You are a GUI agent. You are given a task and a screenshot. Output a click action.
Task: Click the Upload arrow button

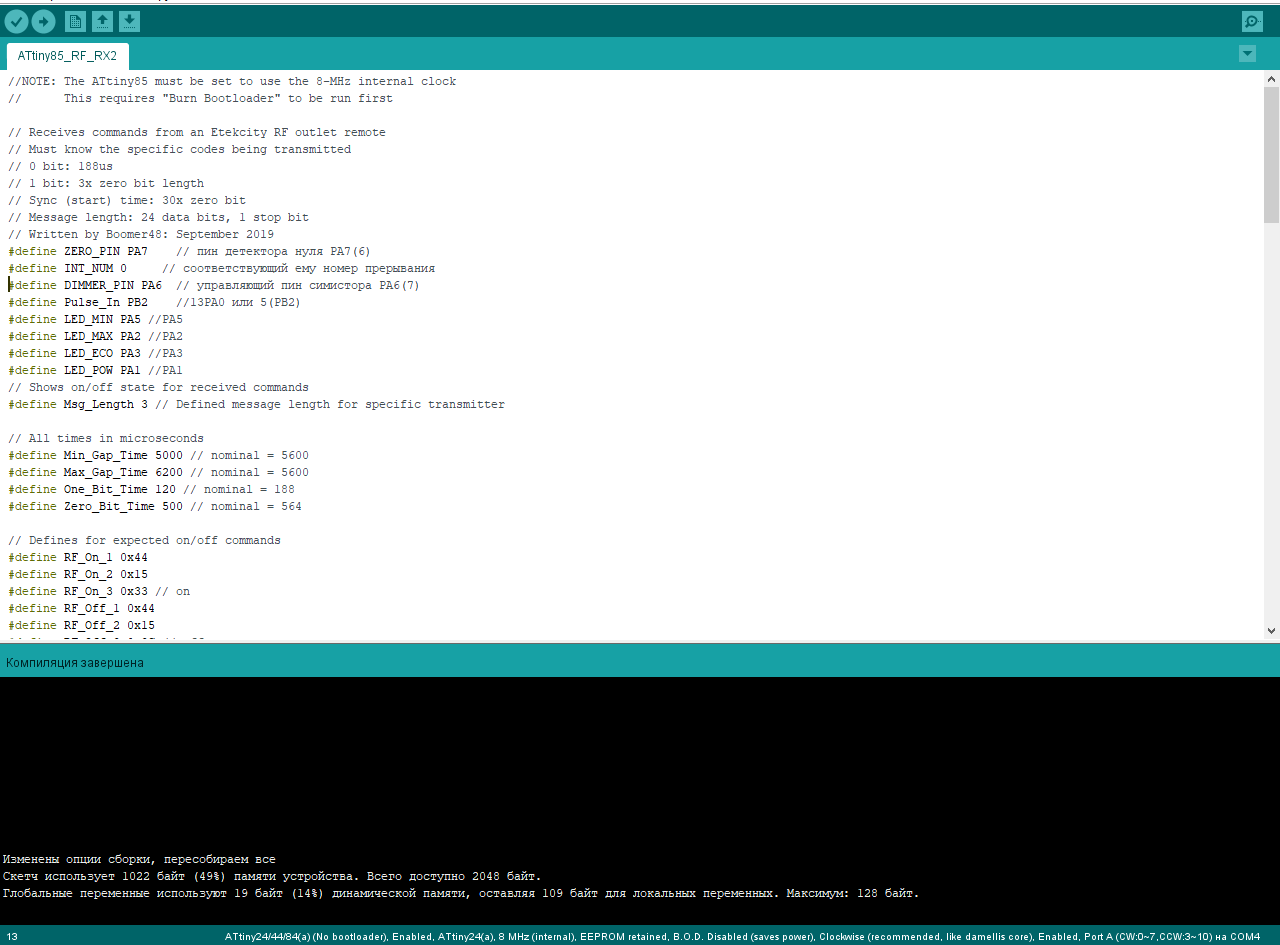coord(43,22)
